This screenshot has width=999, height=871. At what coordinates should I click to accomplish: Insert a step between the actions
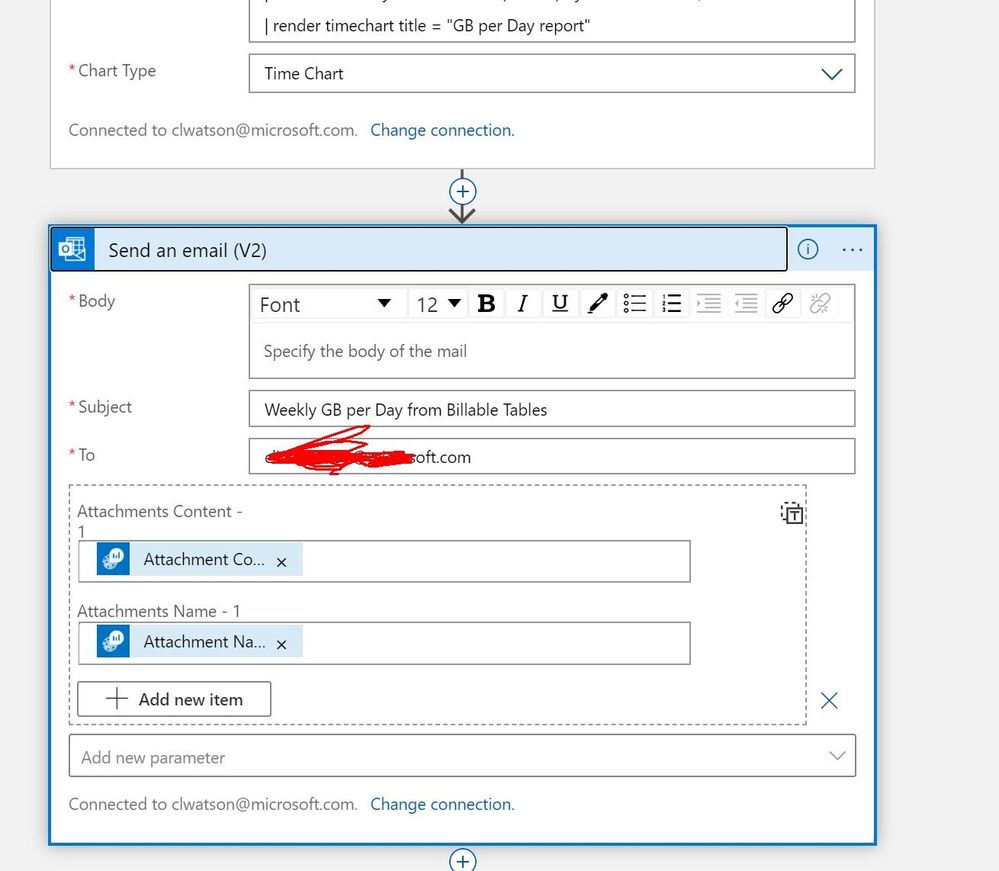pyautogui.click(x=463, y=191)
